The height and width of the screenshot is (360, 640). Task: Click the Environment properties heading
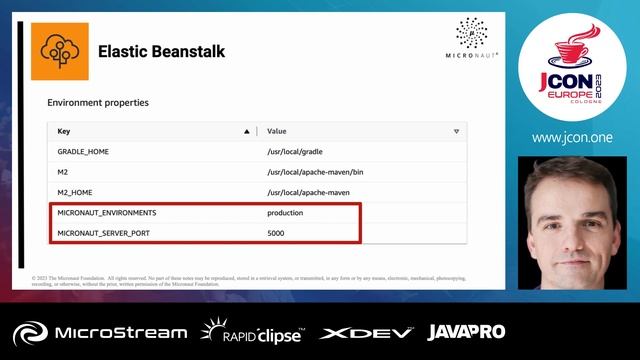pyautogui.click(x=98, y=102)
